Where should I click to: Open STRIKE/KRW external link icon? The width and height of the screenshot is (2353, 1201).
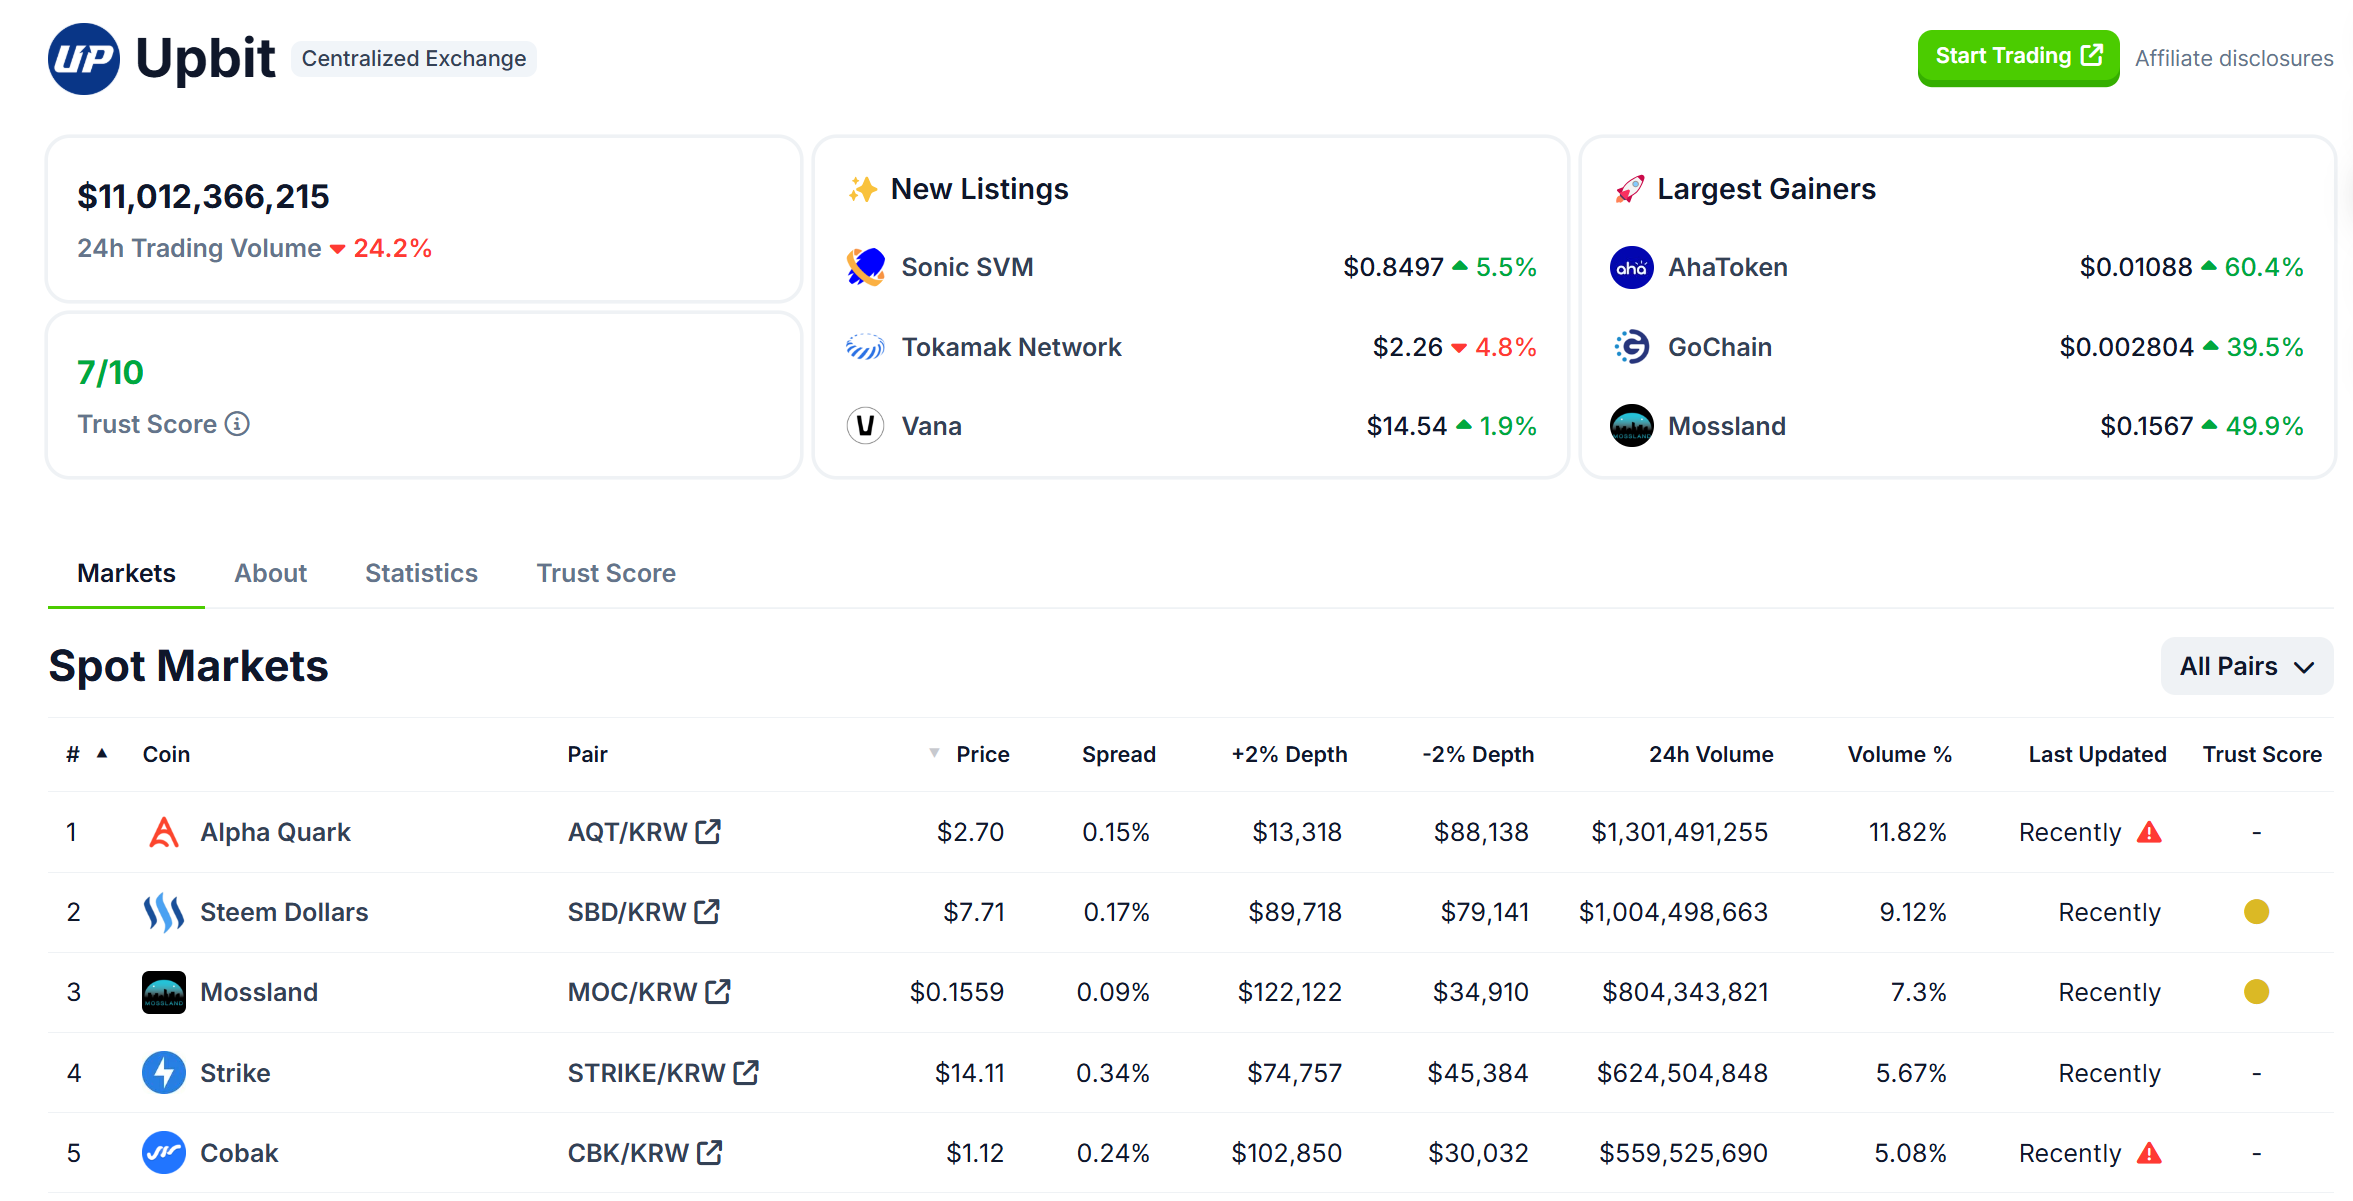click(x=746, y=1073)
